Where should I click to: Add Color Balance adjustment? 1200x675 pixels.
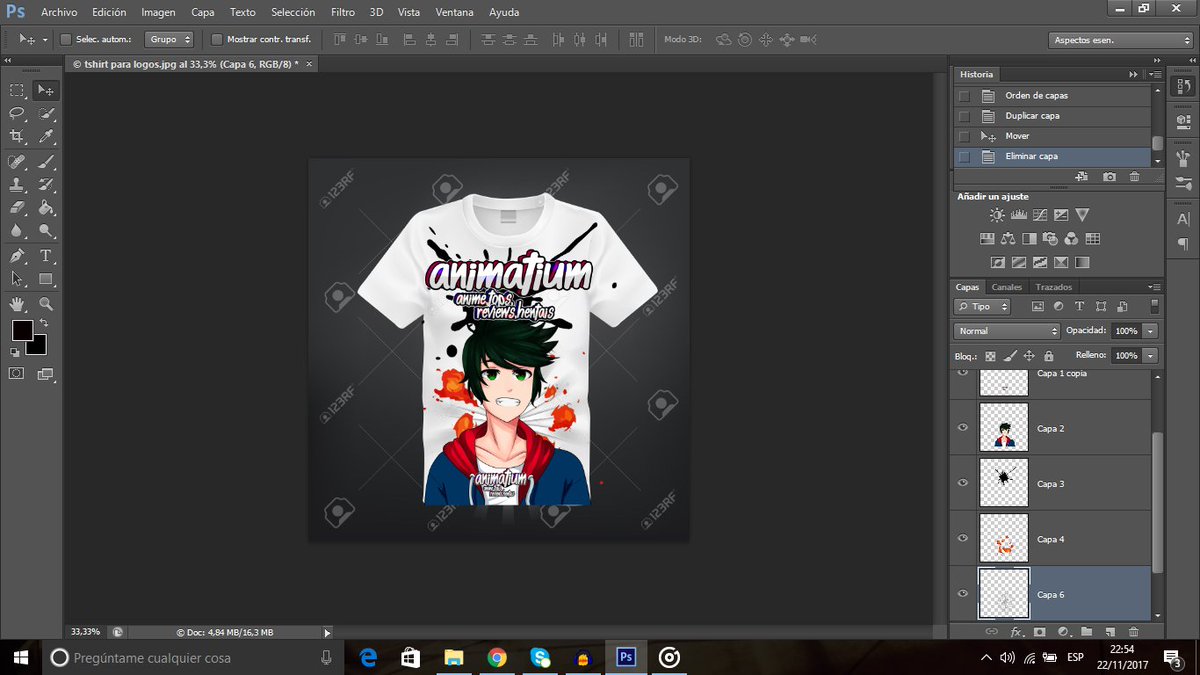pos(1007,239)
